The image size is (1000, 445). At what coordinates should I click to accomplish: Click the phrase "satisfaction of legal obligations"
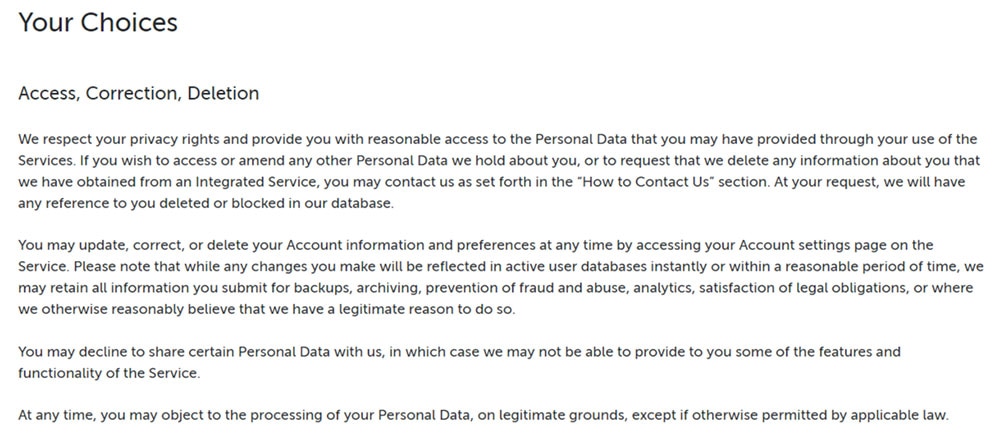coord(804,288)
